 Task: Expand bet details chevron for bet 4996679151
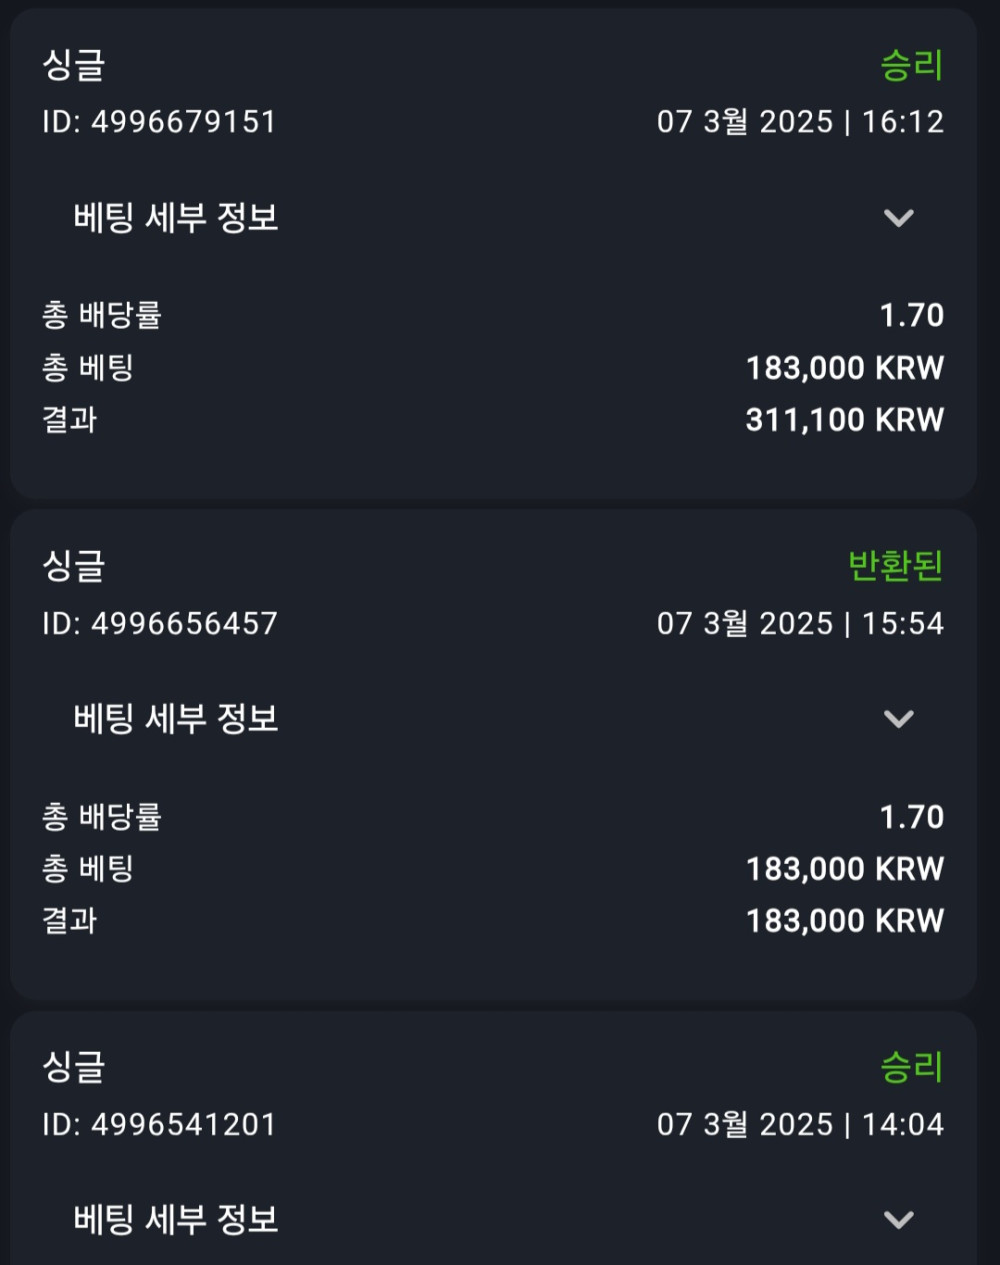point(898,218)
